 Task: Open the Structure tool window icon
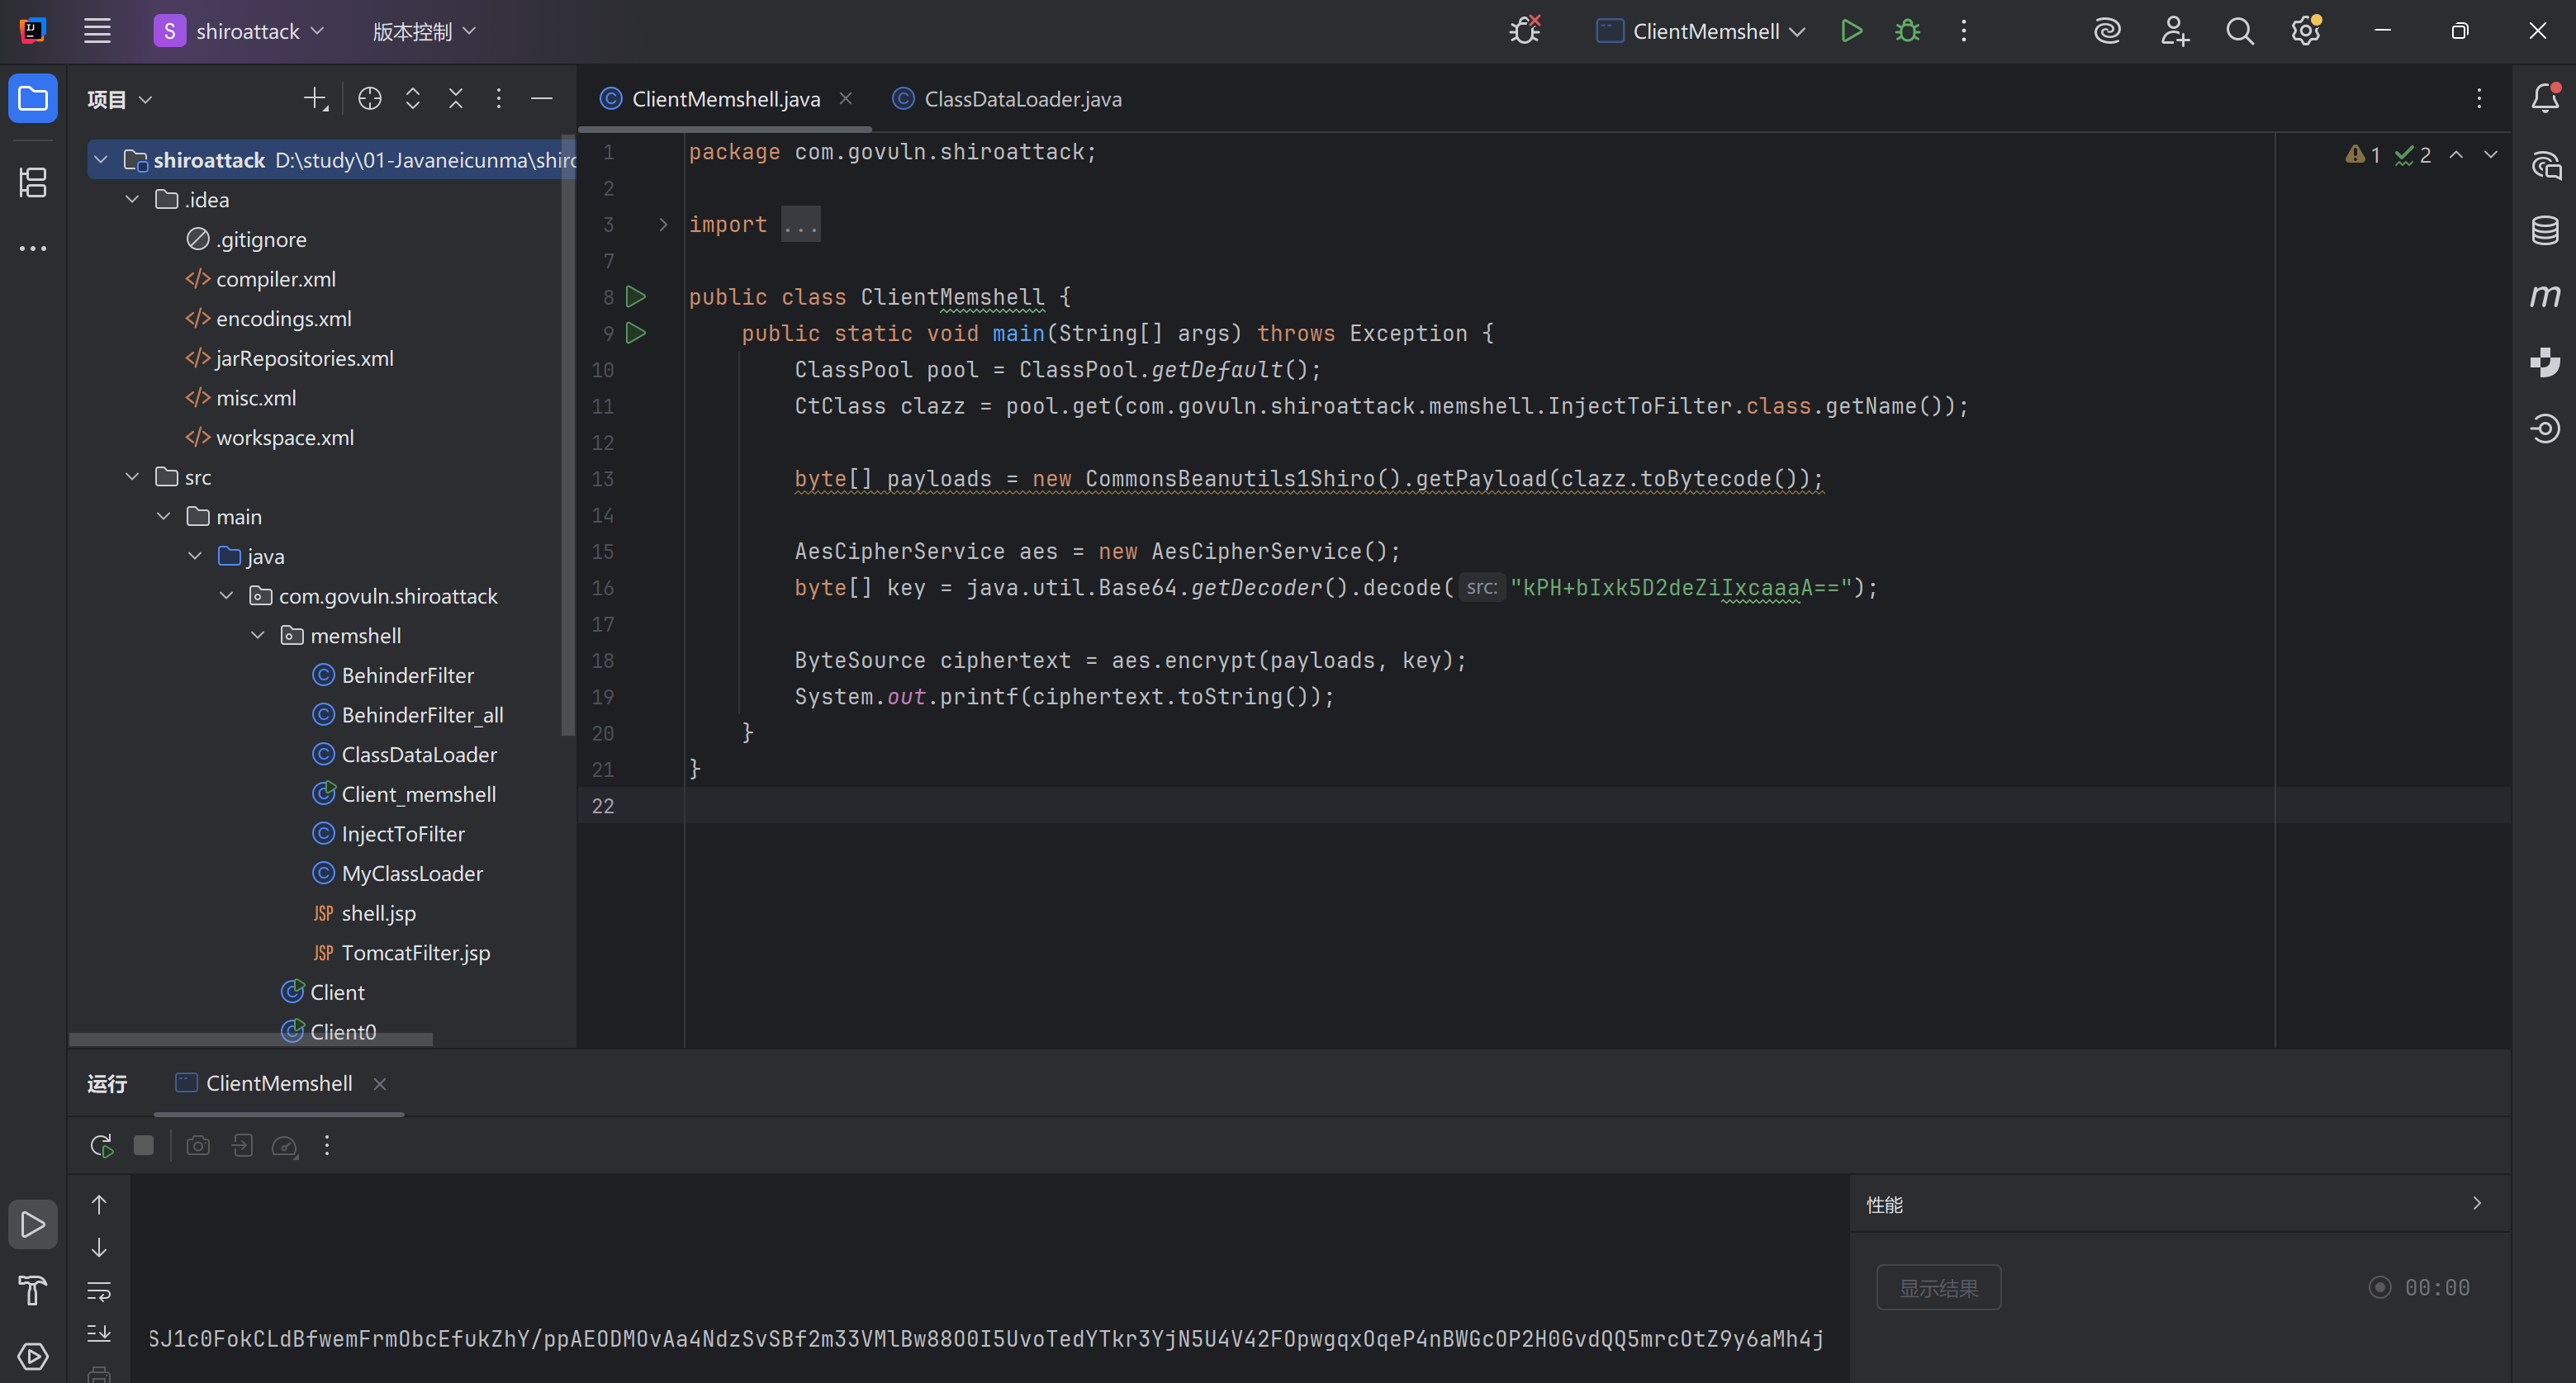33,182
